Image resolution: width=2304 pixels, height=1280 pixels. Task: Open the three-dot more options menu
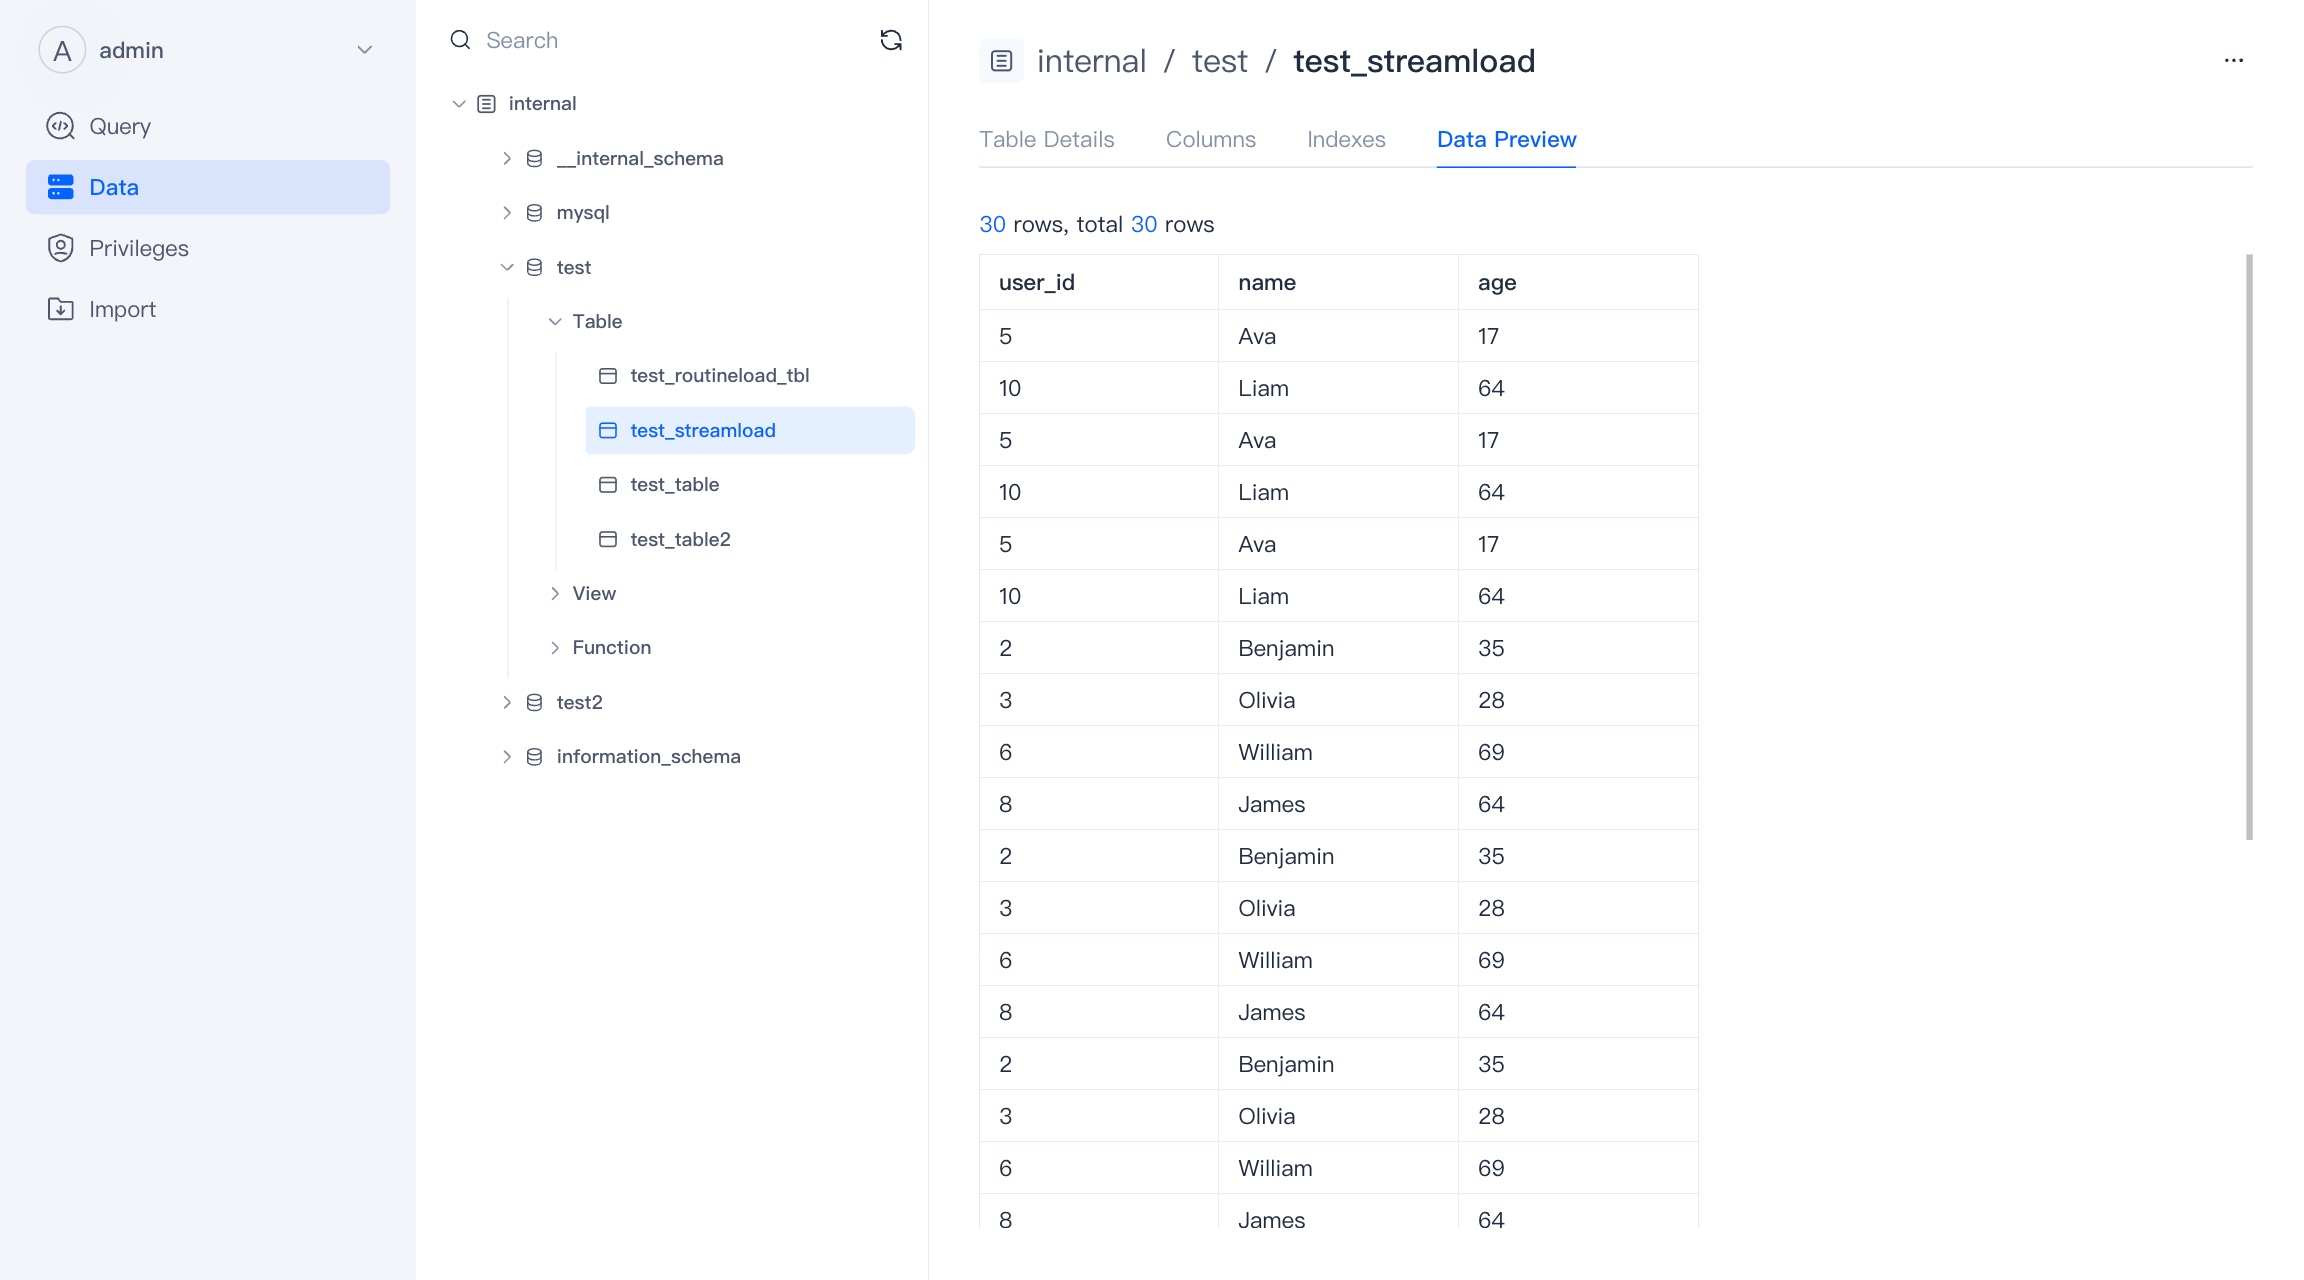click(2233, 61)
